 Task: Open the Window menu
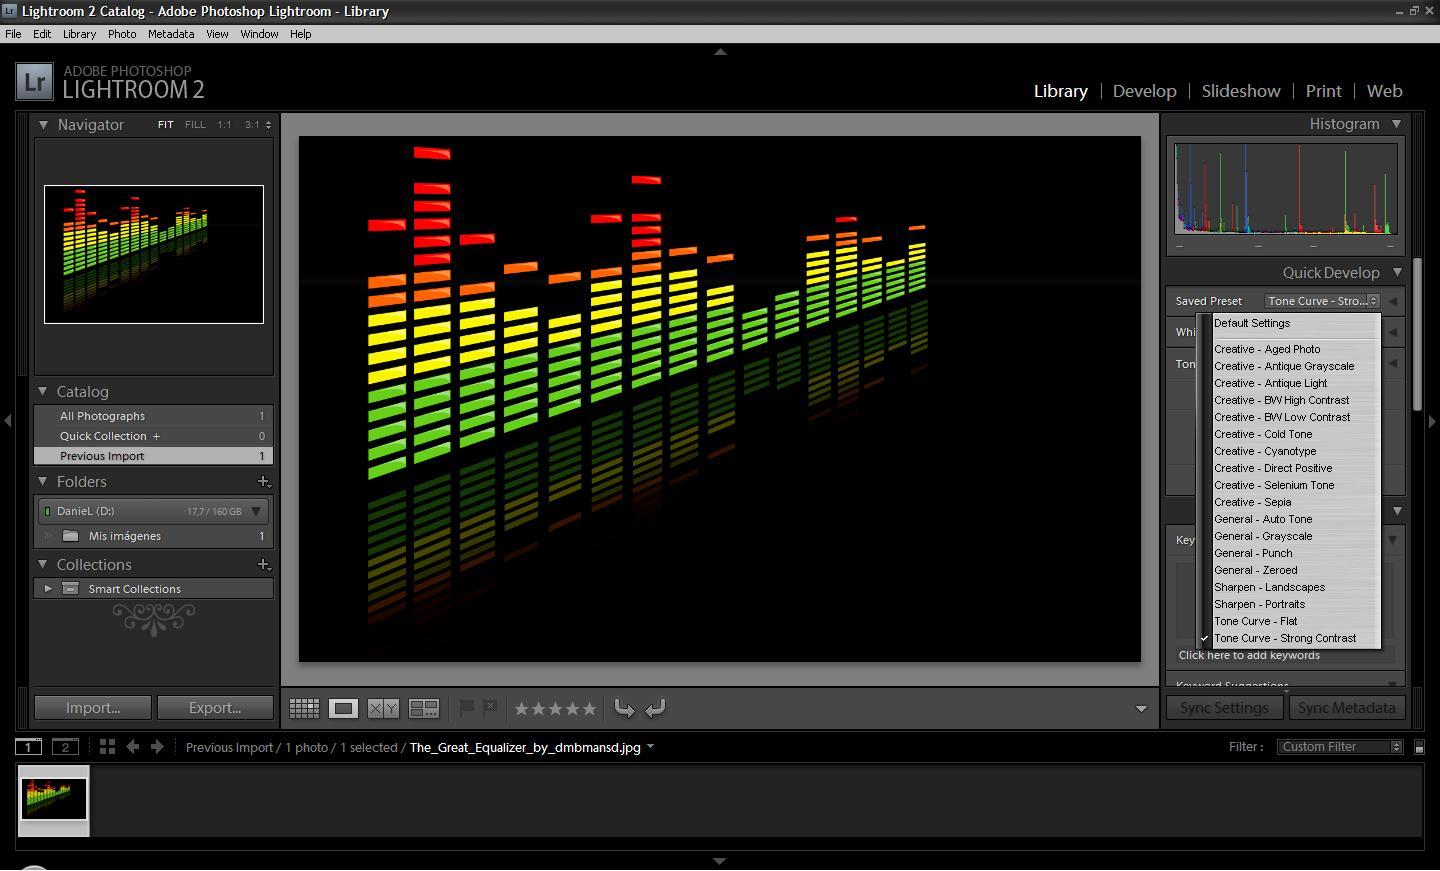(x=259, y=34)
